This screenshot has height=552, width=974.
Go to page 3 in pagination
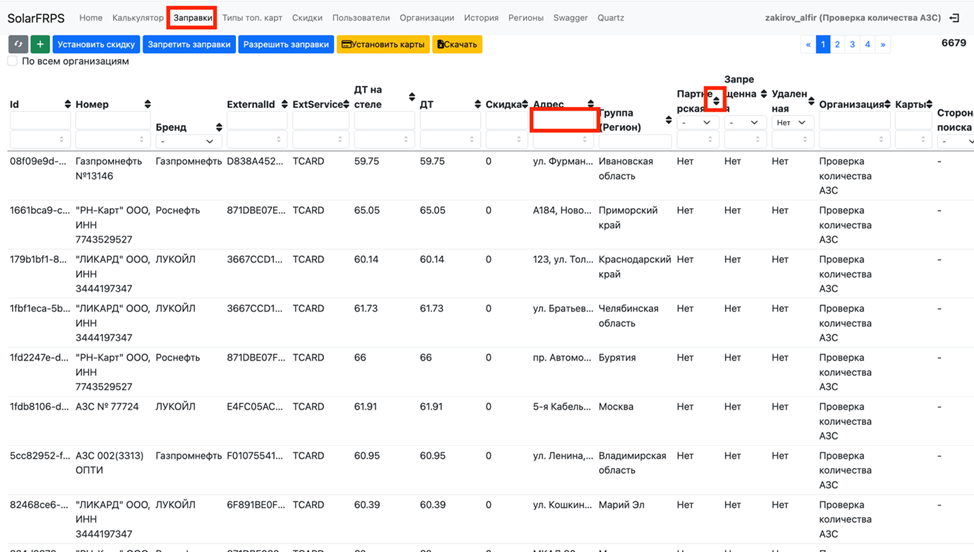click(x=852, y=44)
